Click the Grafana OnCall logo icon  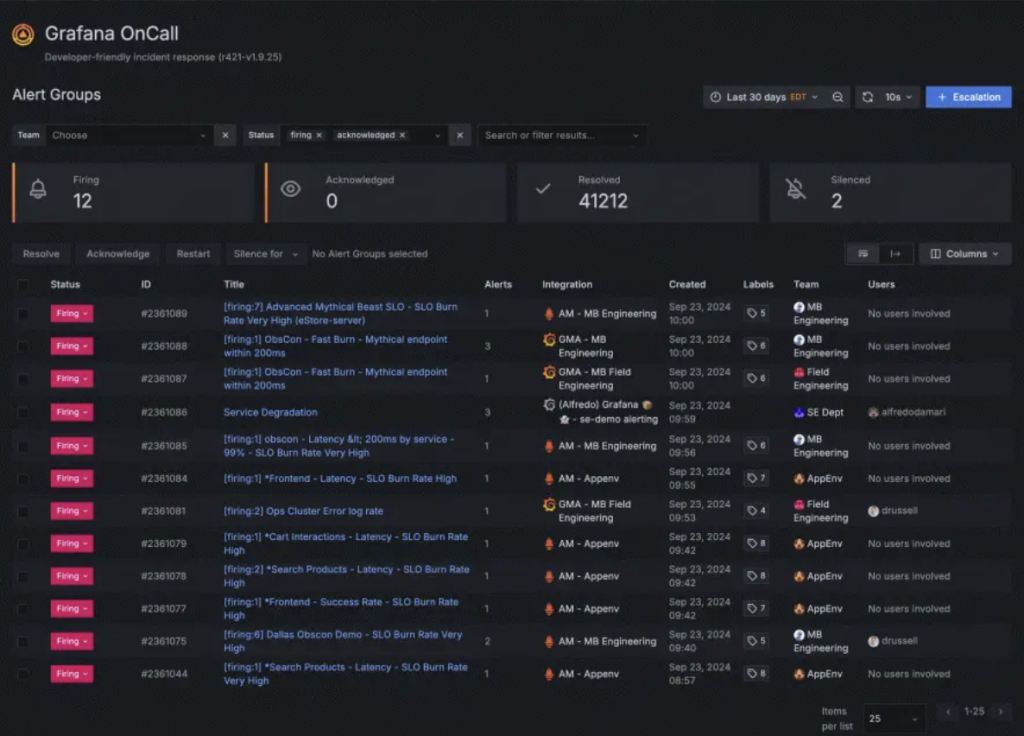click(23, 35)
